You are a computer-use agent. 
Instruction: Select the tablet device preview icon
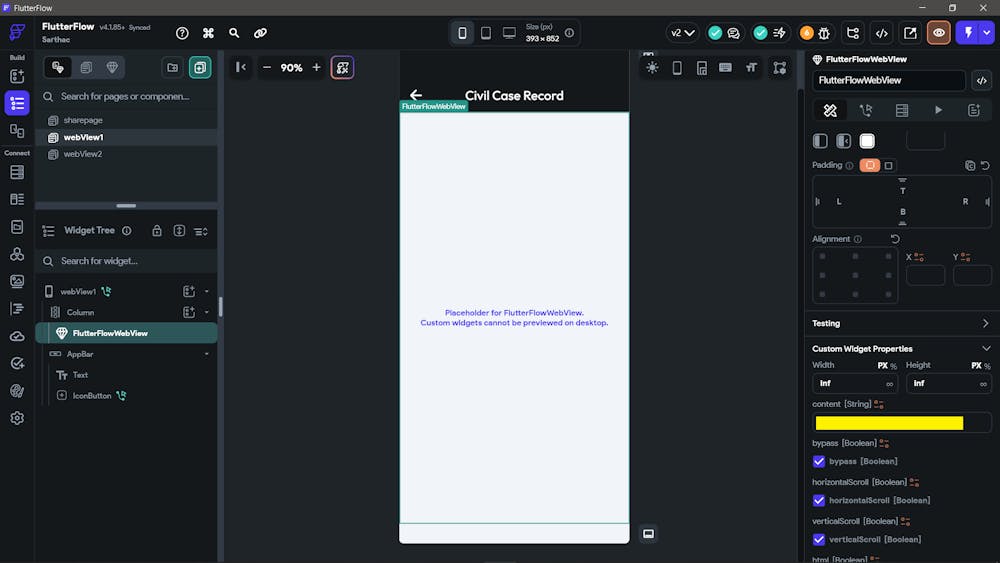[x=485, y=33]
